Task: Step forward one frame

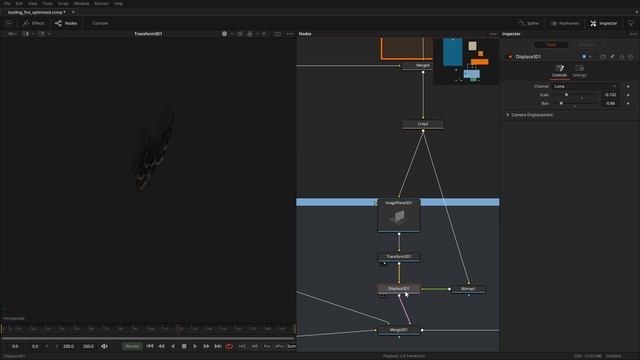Action: [207, 346]
